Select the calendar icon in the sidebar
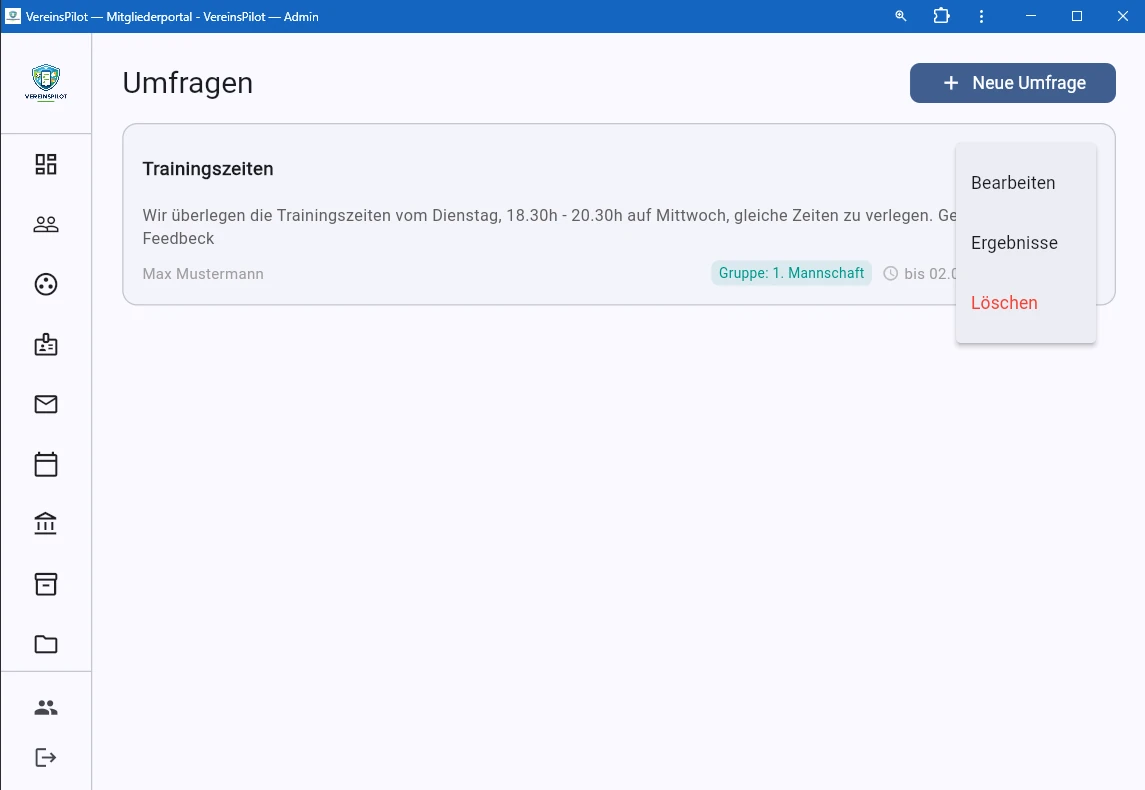The image size is (1145, 790). pyautogui.click(x=45, y=464)
